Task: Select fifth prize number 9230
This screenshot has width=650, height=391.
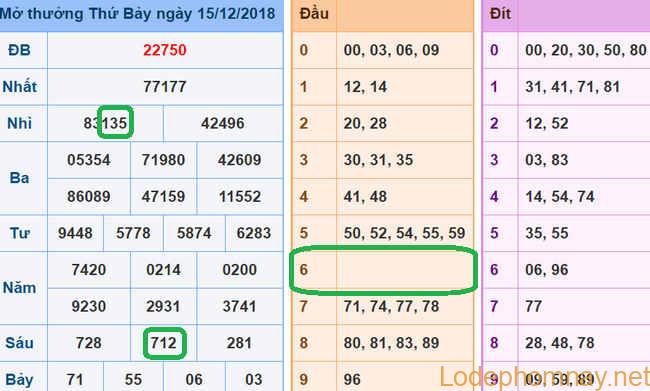Action: (89, 306)
